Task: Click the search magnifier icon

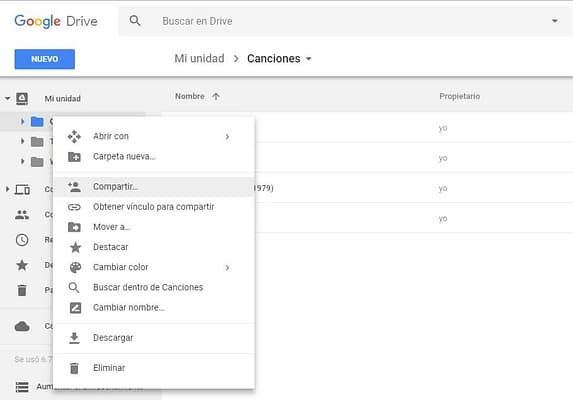Action: pyautogui.click(x=135, y=21)
